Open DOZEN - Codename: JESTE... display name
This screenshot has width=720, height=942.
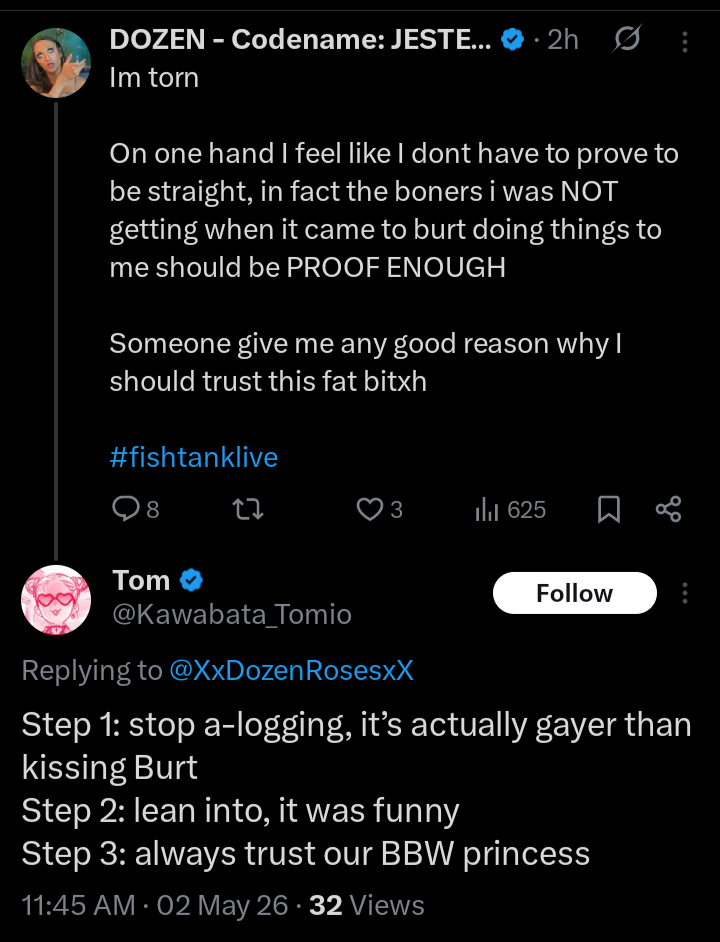(x=301, y=40)
